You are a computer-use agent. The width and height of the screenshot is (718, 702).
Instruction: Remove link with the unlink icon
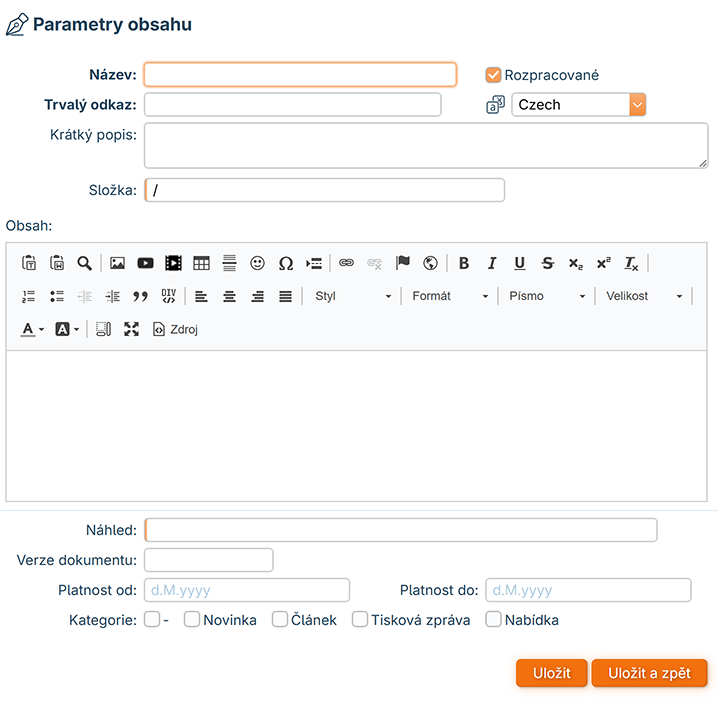(374, 263)
